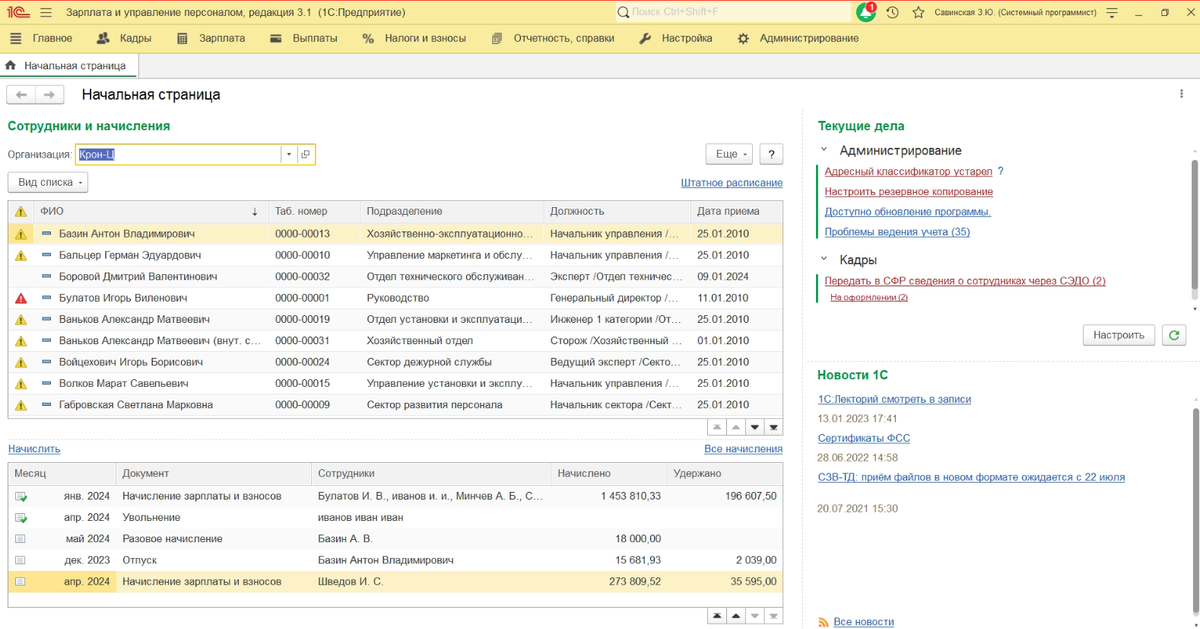1200x629 pixels.
Task: Open the Налоги и взносы menu
Action: [414, 38]
